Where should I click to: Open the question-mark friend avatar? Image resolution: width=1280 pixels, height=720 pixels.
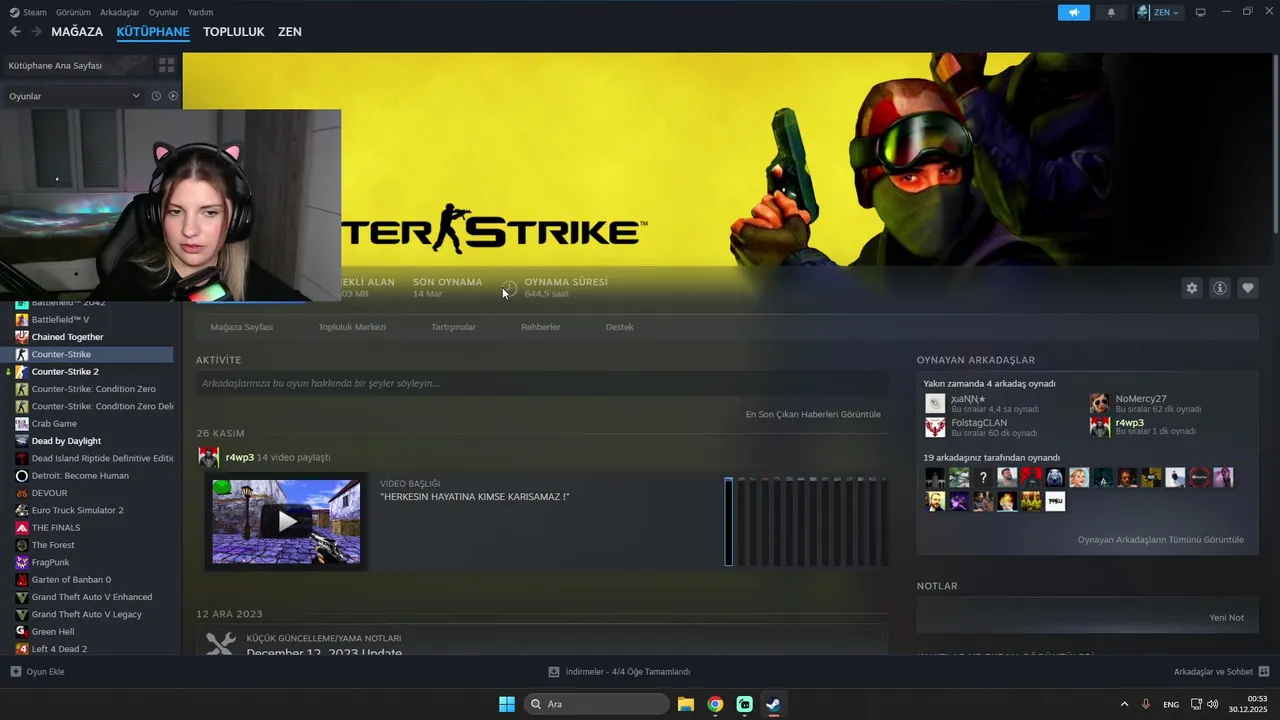click(x=983, y=477)
